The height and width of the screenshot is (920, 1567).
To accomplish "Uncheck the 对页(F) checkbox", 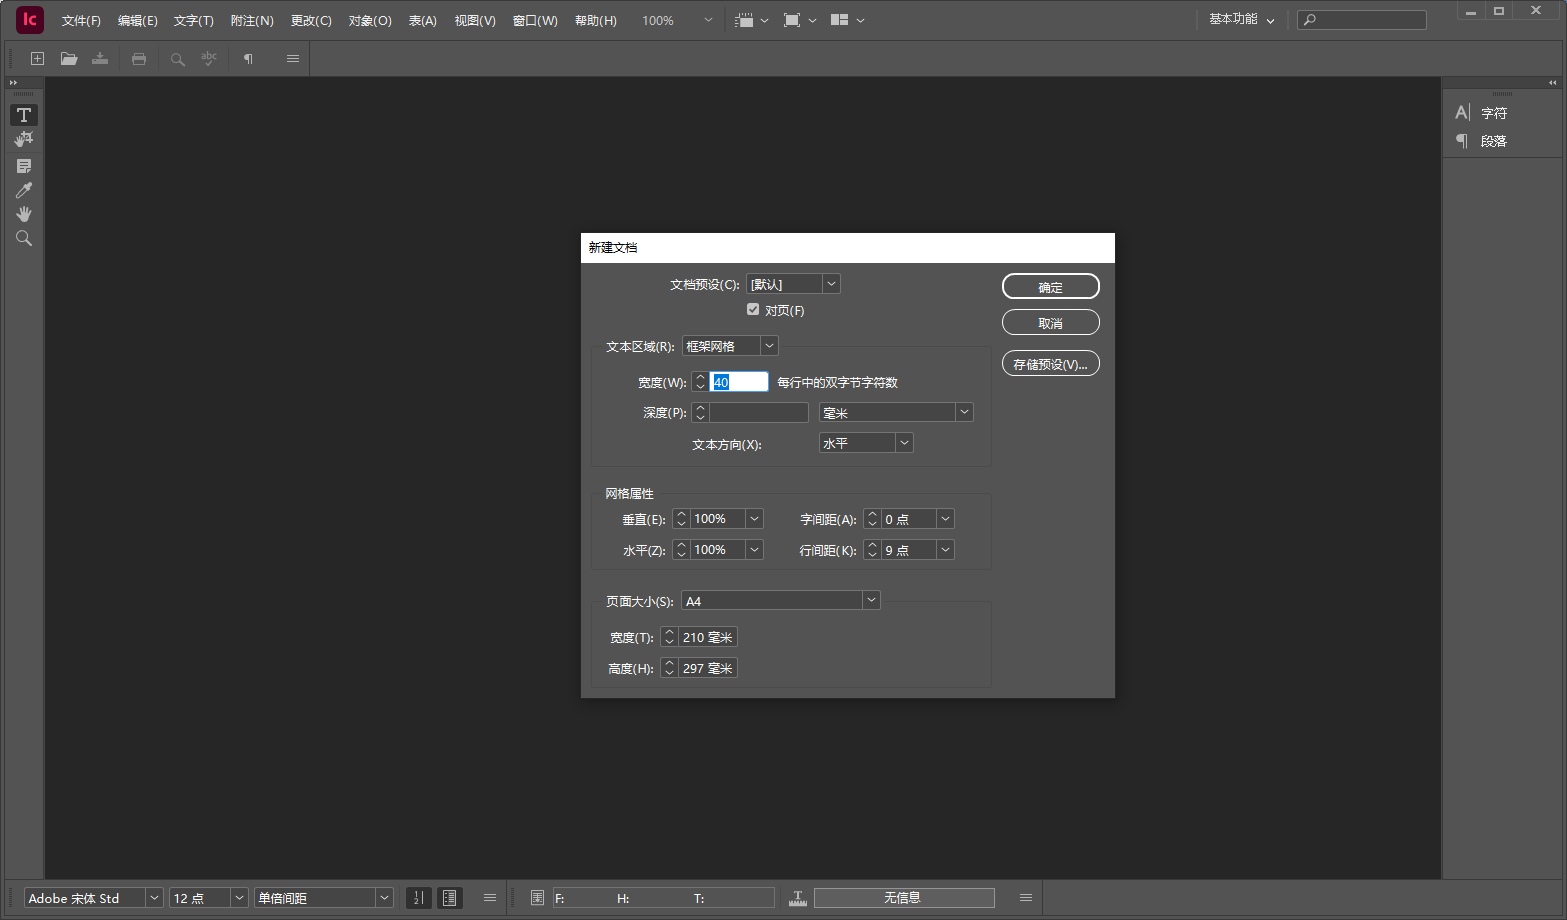I will (x=753, y=310).
